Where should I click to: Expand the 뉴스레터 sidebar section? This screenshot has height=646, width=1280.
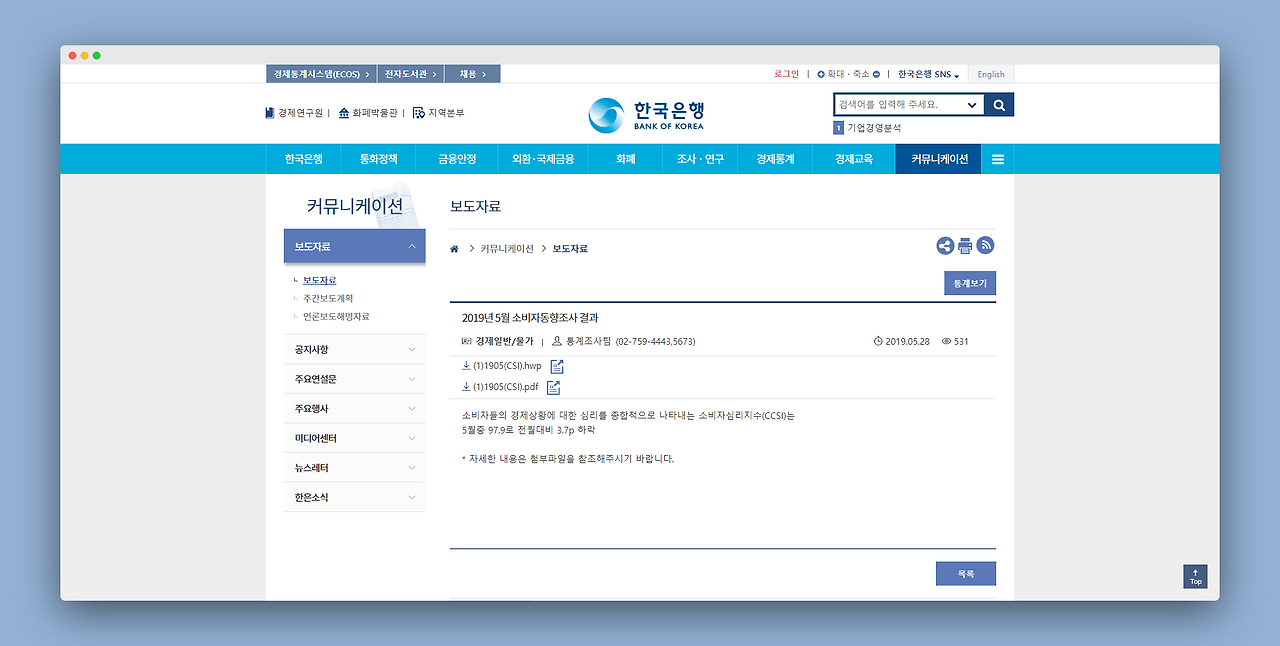[355, 468]
